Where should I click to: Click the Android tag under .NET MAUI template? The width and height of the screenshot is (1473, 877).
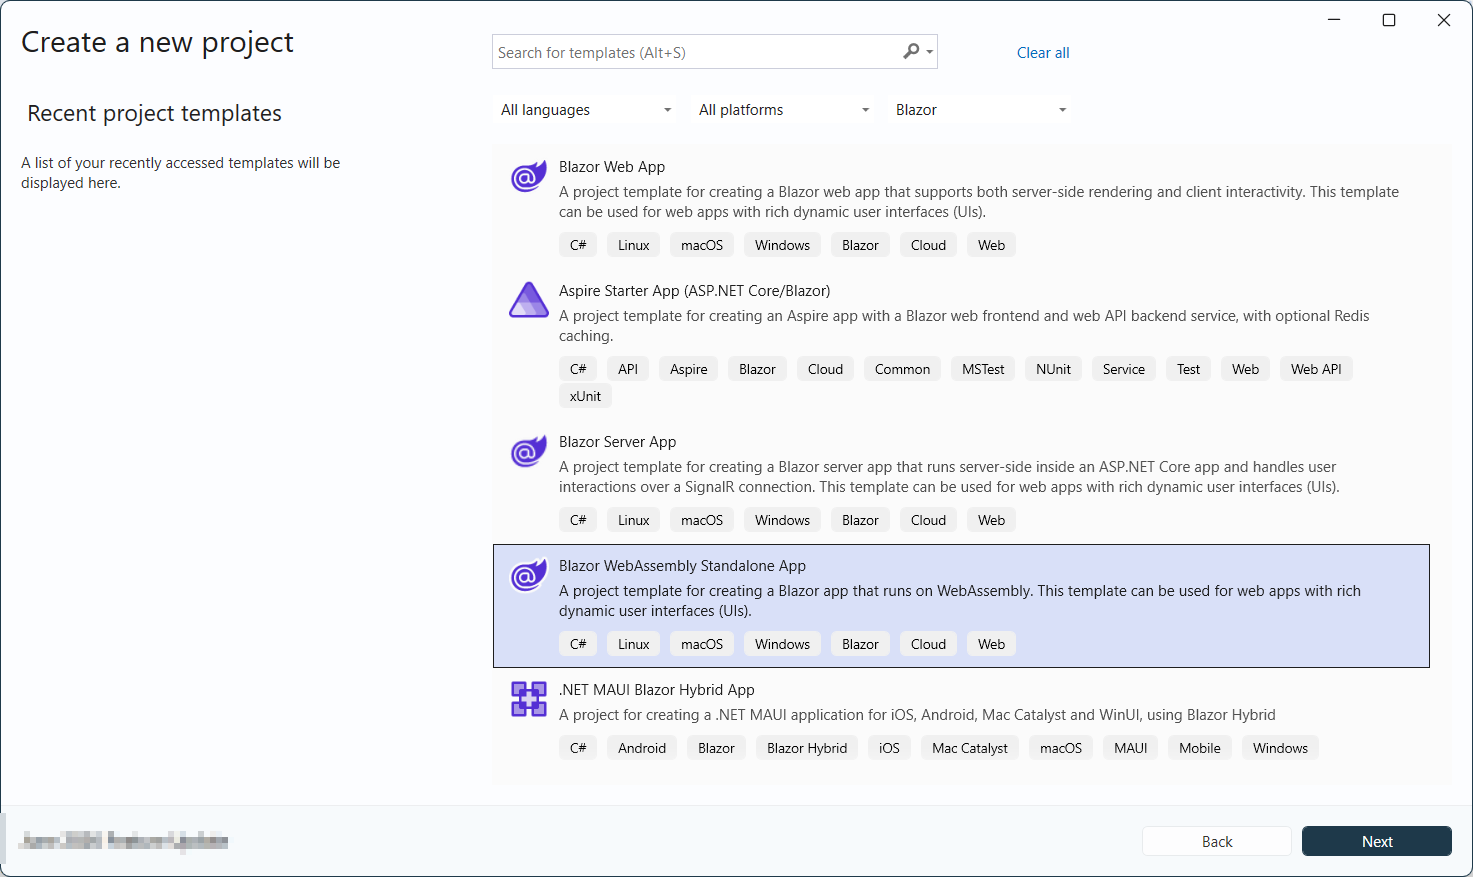click(x=642, y=748)
